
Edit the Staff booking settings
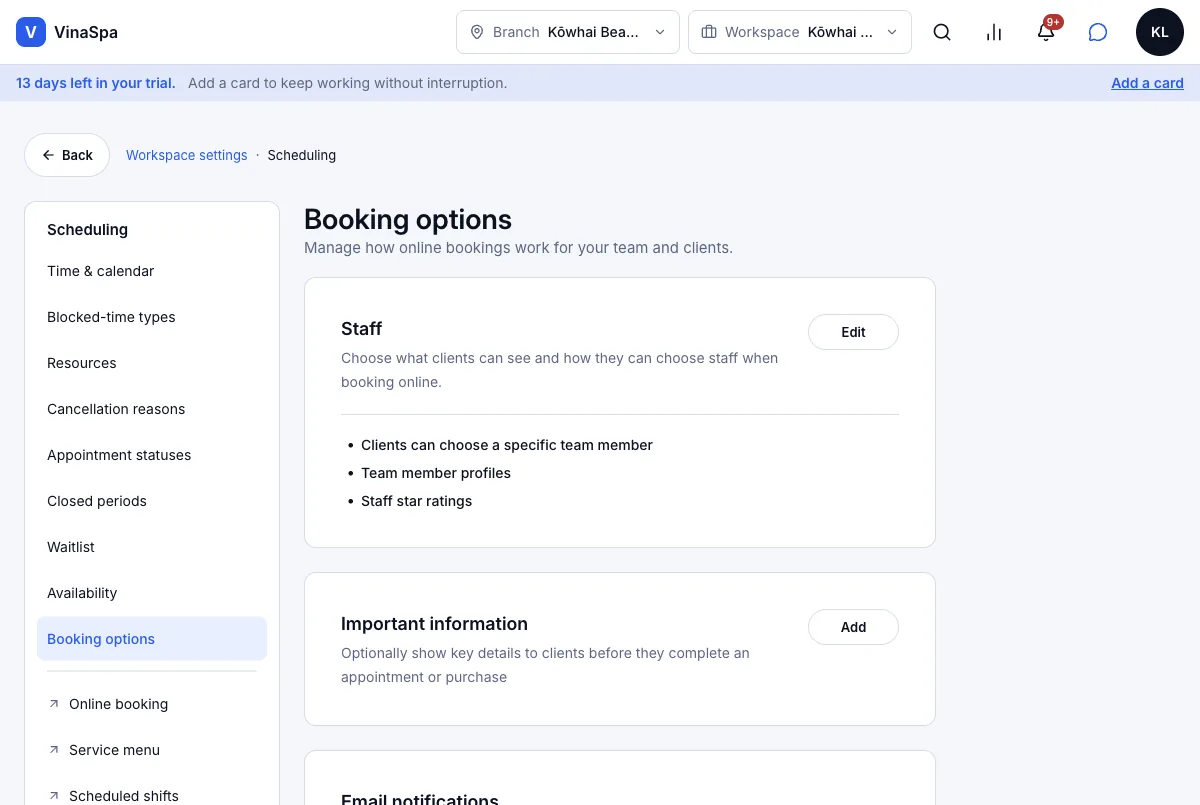click(853, 332)
